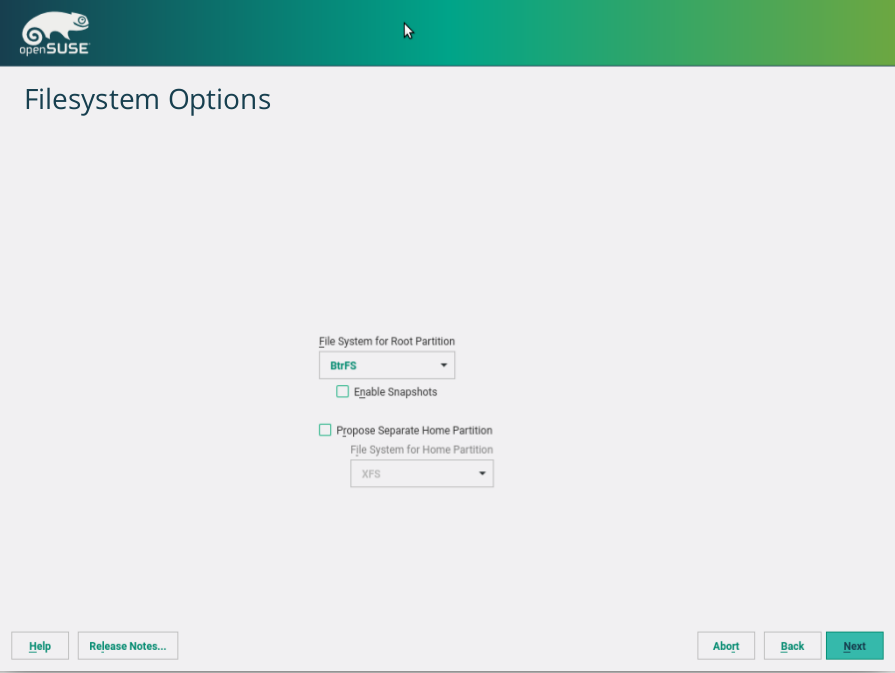
Task: Select the BtrFS value in root combo box
Action: click(344, 366)
